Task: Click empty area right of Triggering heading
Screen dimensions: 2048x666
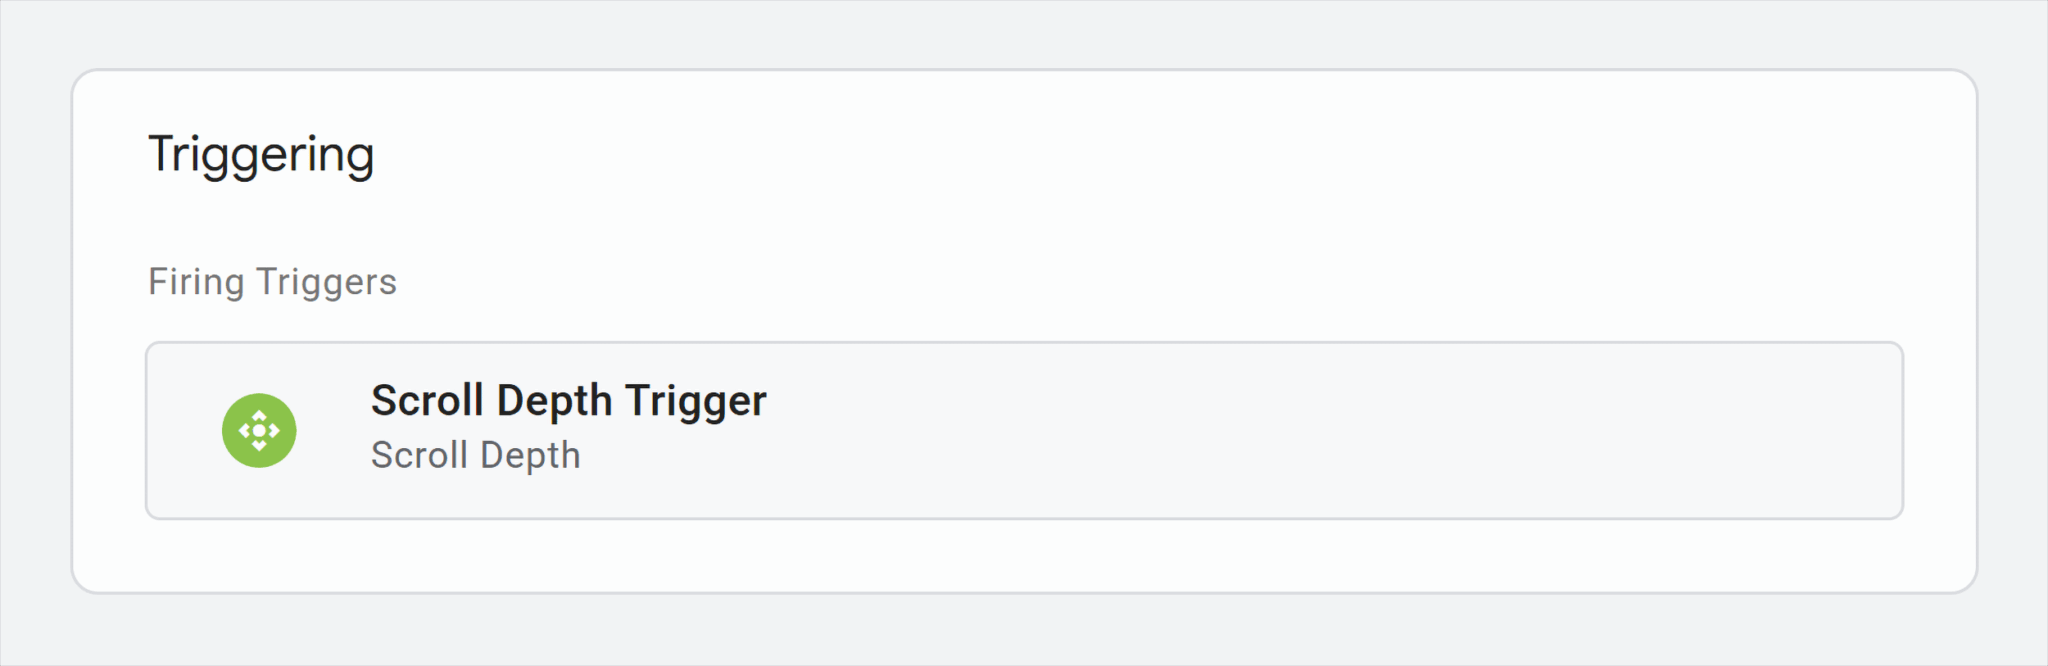Action: coord(1100,155)
